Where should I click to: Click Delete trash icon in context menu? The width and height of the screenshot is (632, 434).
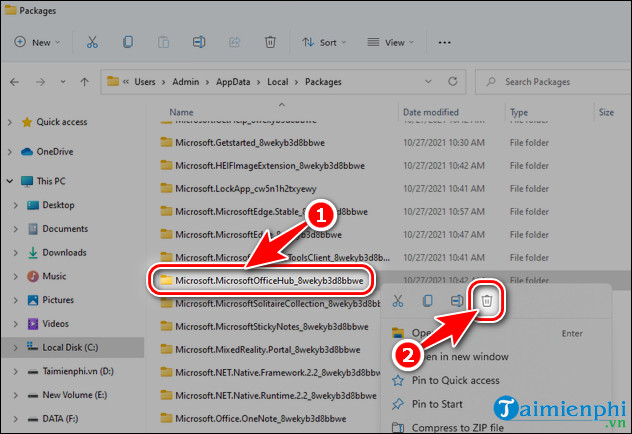click(487, 301)
